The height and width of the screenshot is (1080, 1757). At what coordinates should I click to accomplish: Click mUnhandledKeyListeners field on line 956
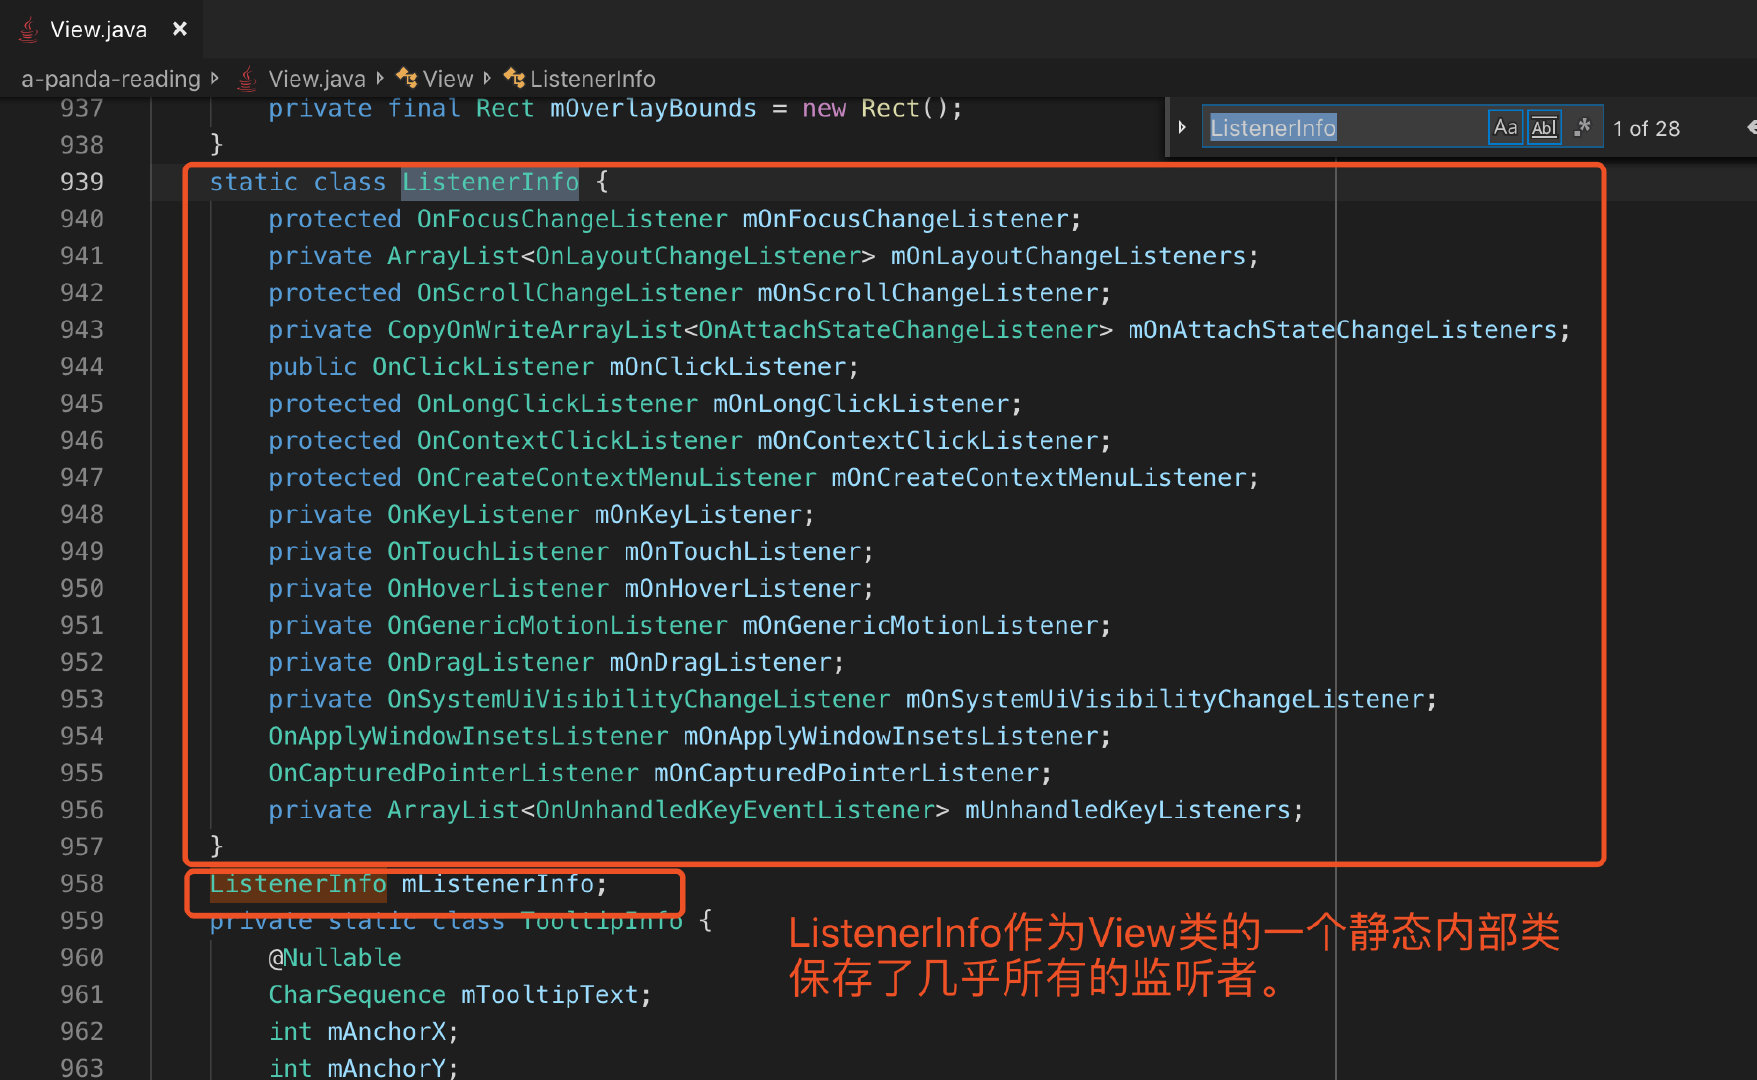point(1127,811)
